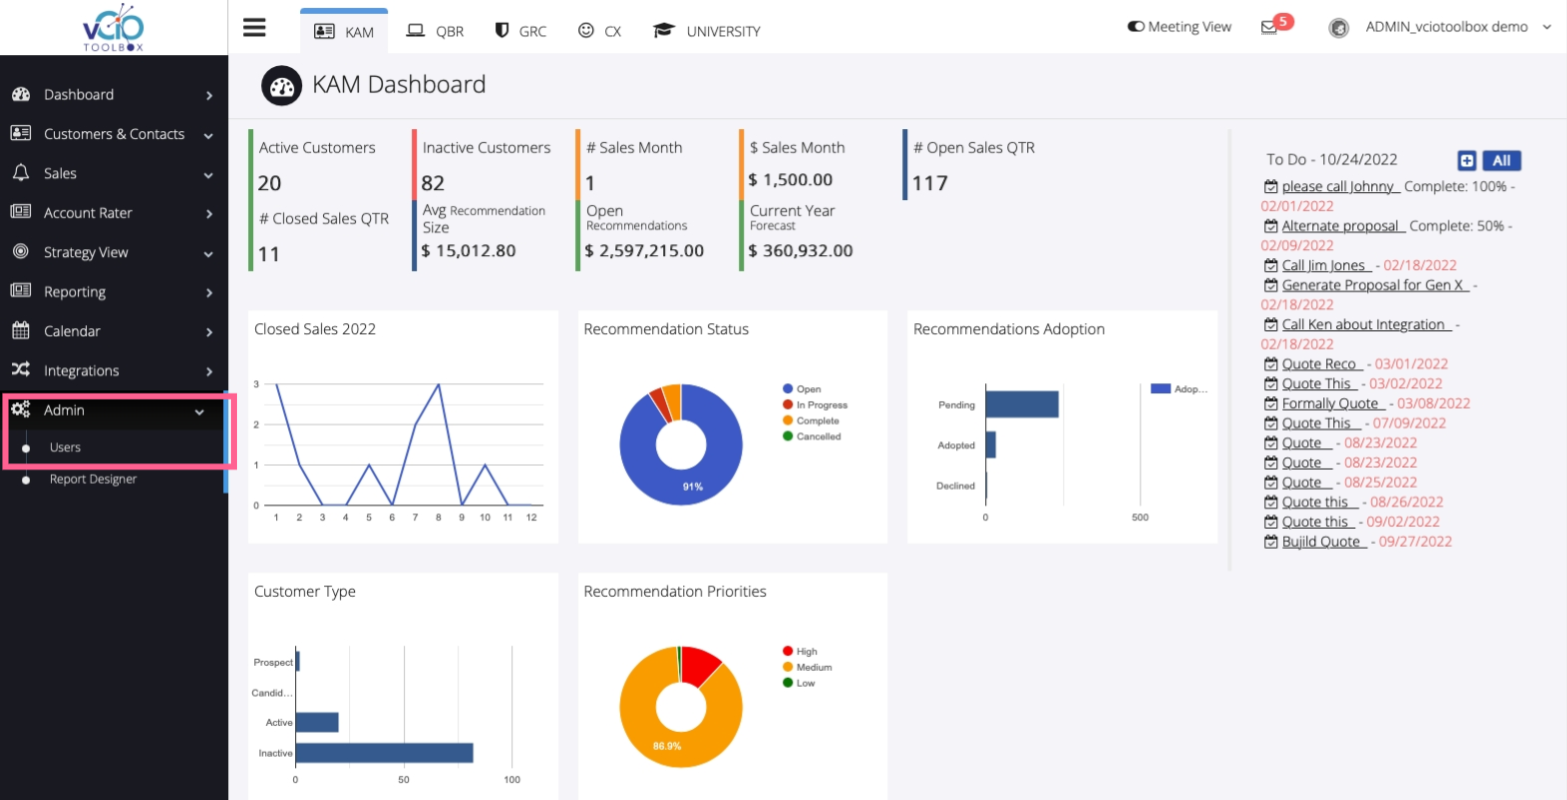
Task: Expand the Customers & Contacts chevron
Action: click(208, 135)
